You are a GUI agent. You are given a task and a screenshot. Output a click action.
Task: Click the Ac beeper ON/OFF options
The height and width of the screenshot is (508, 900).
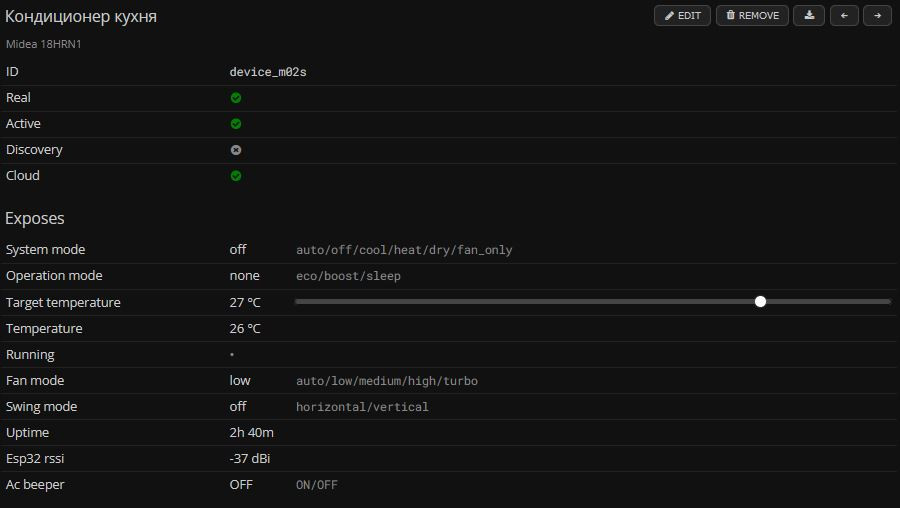317,485
